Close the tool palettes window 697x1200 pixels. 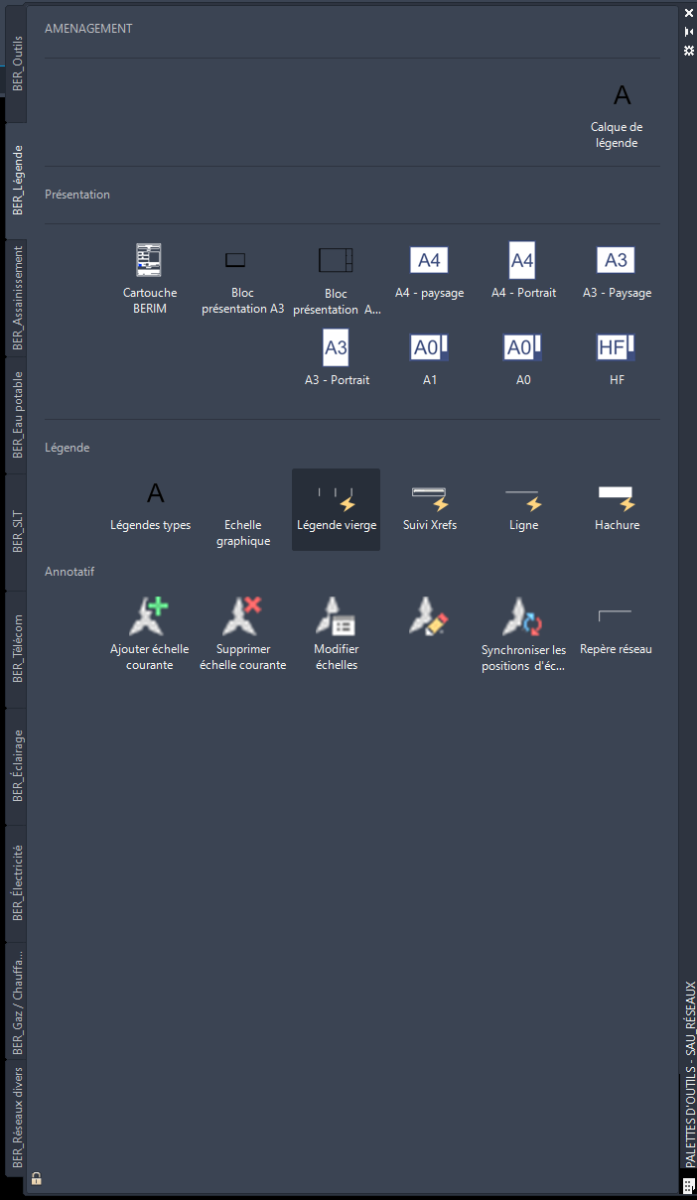coord(688,13)
